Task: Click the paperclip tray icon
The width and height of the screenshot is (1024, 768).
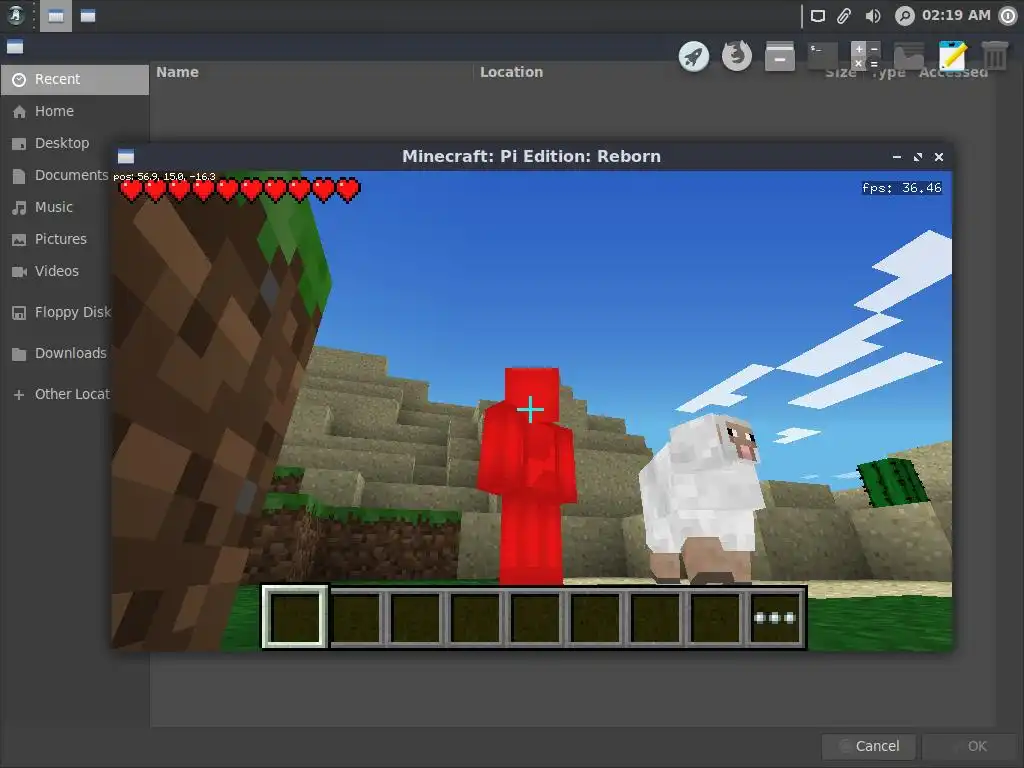Action: tap(844, 16)
